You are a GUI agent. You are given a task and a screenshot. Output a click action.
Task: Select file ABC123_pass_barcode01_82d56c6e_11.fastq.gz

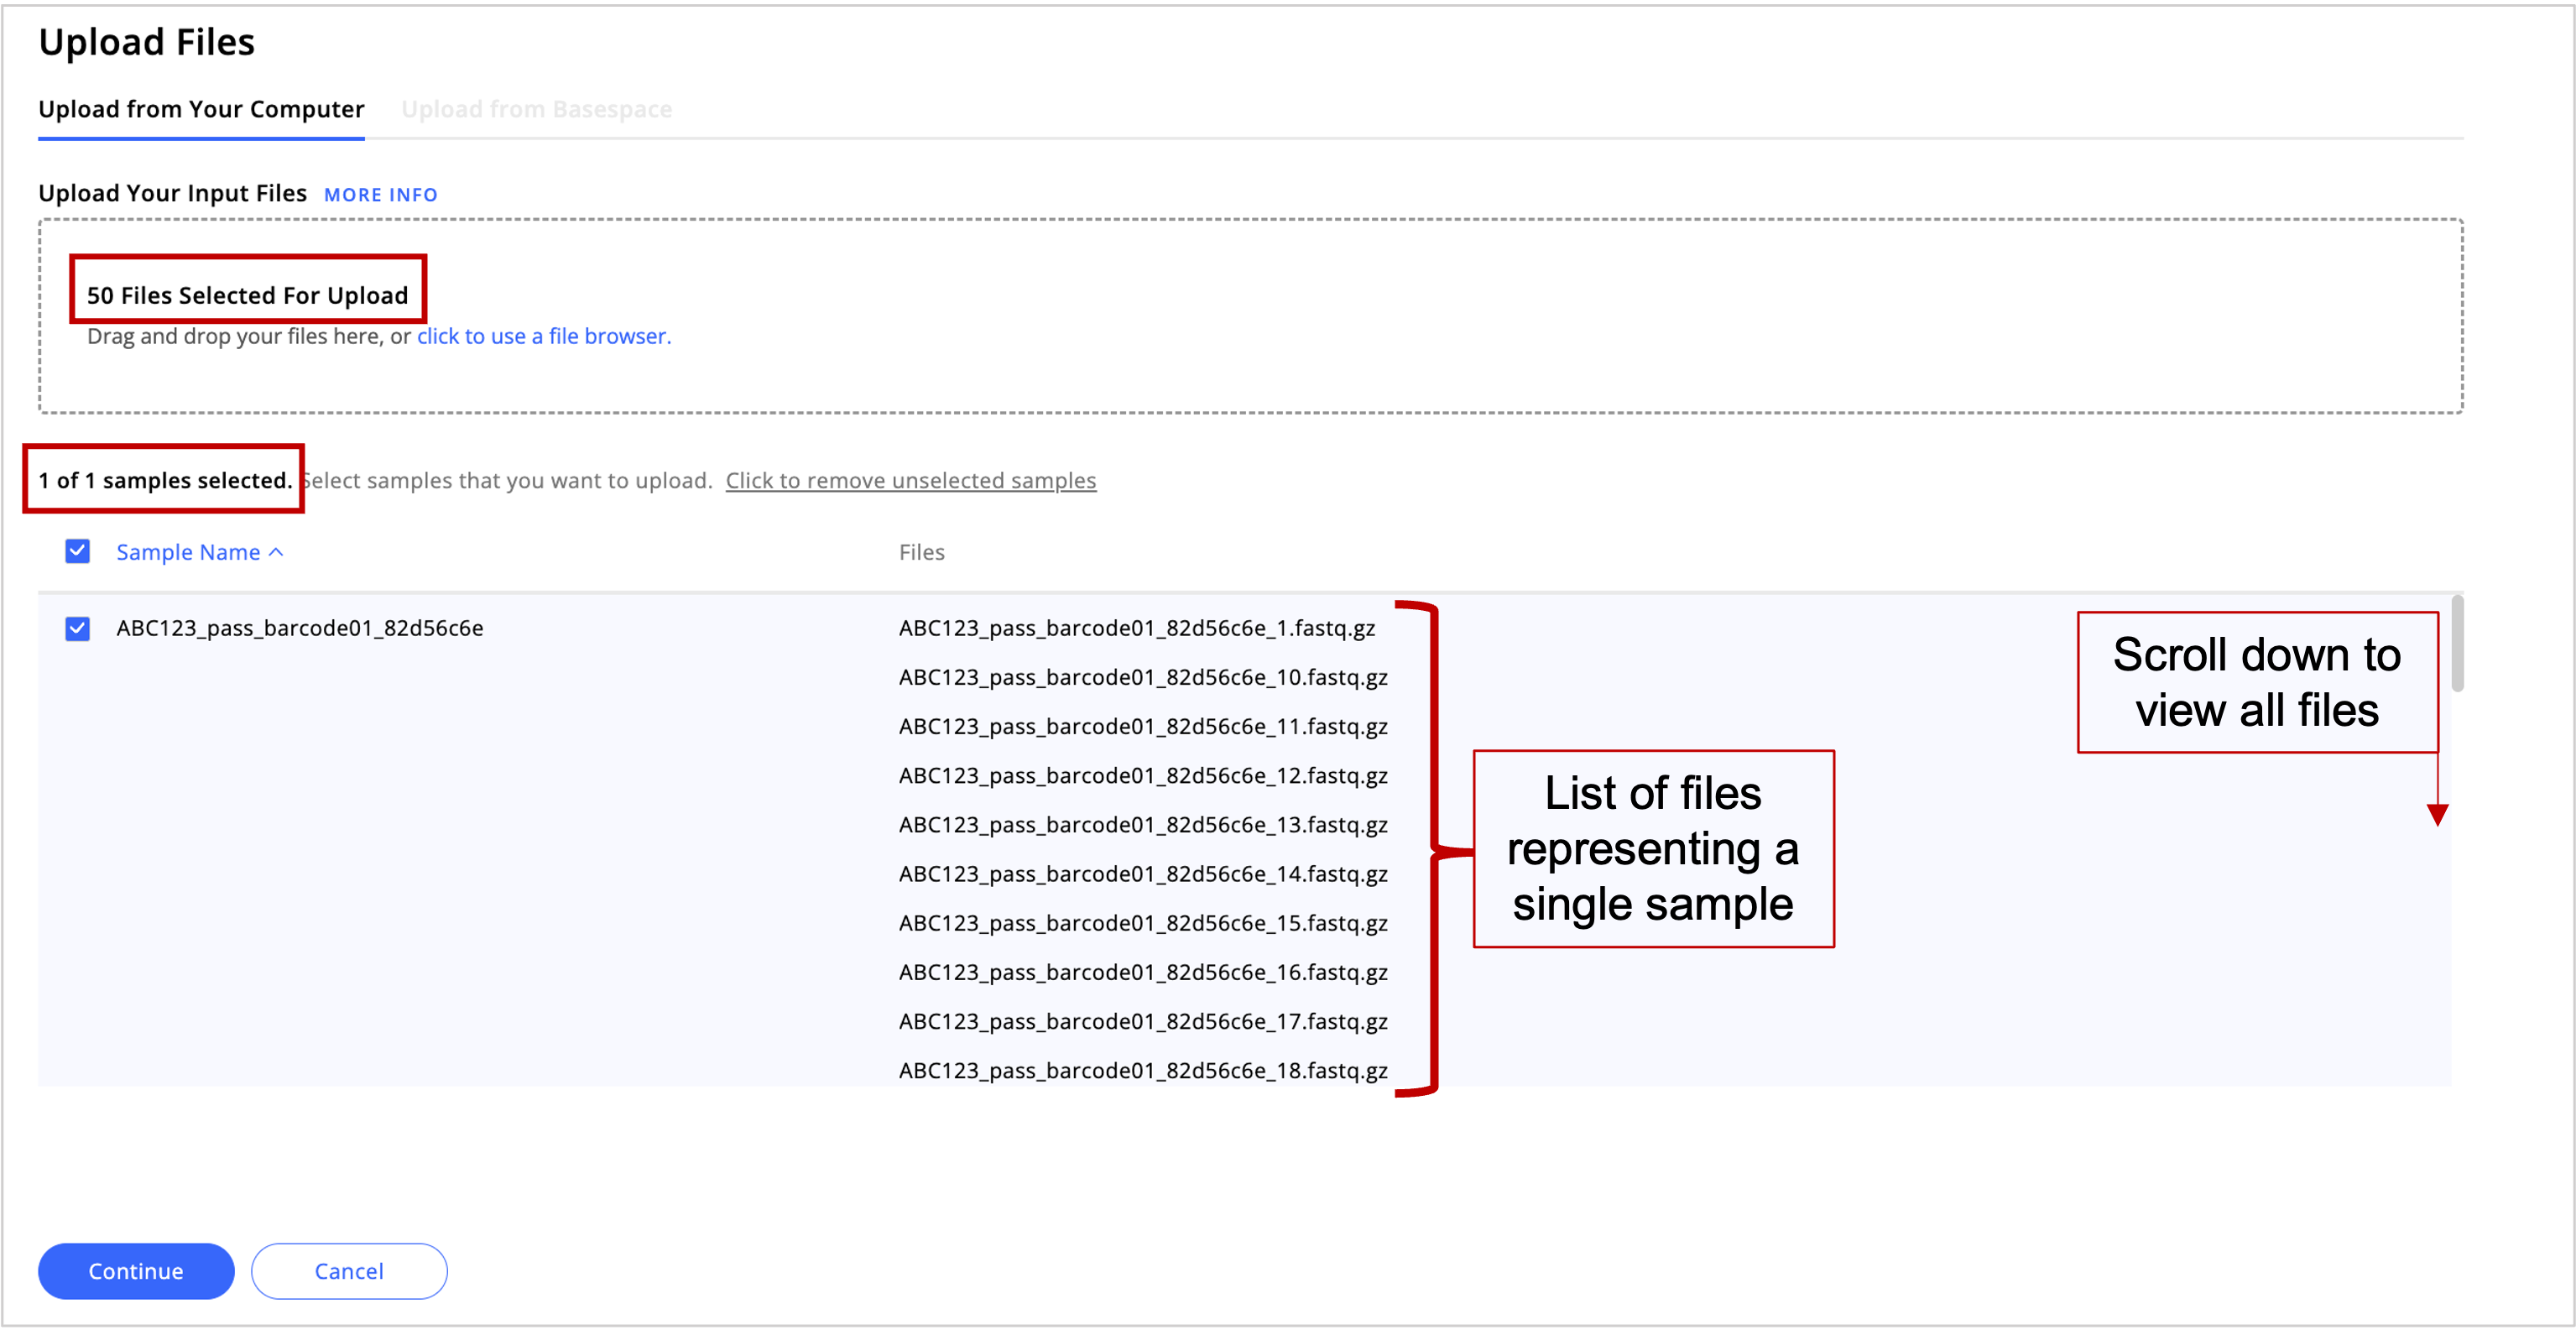click(1143, 726)
